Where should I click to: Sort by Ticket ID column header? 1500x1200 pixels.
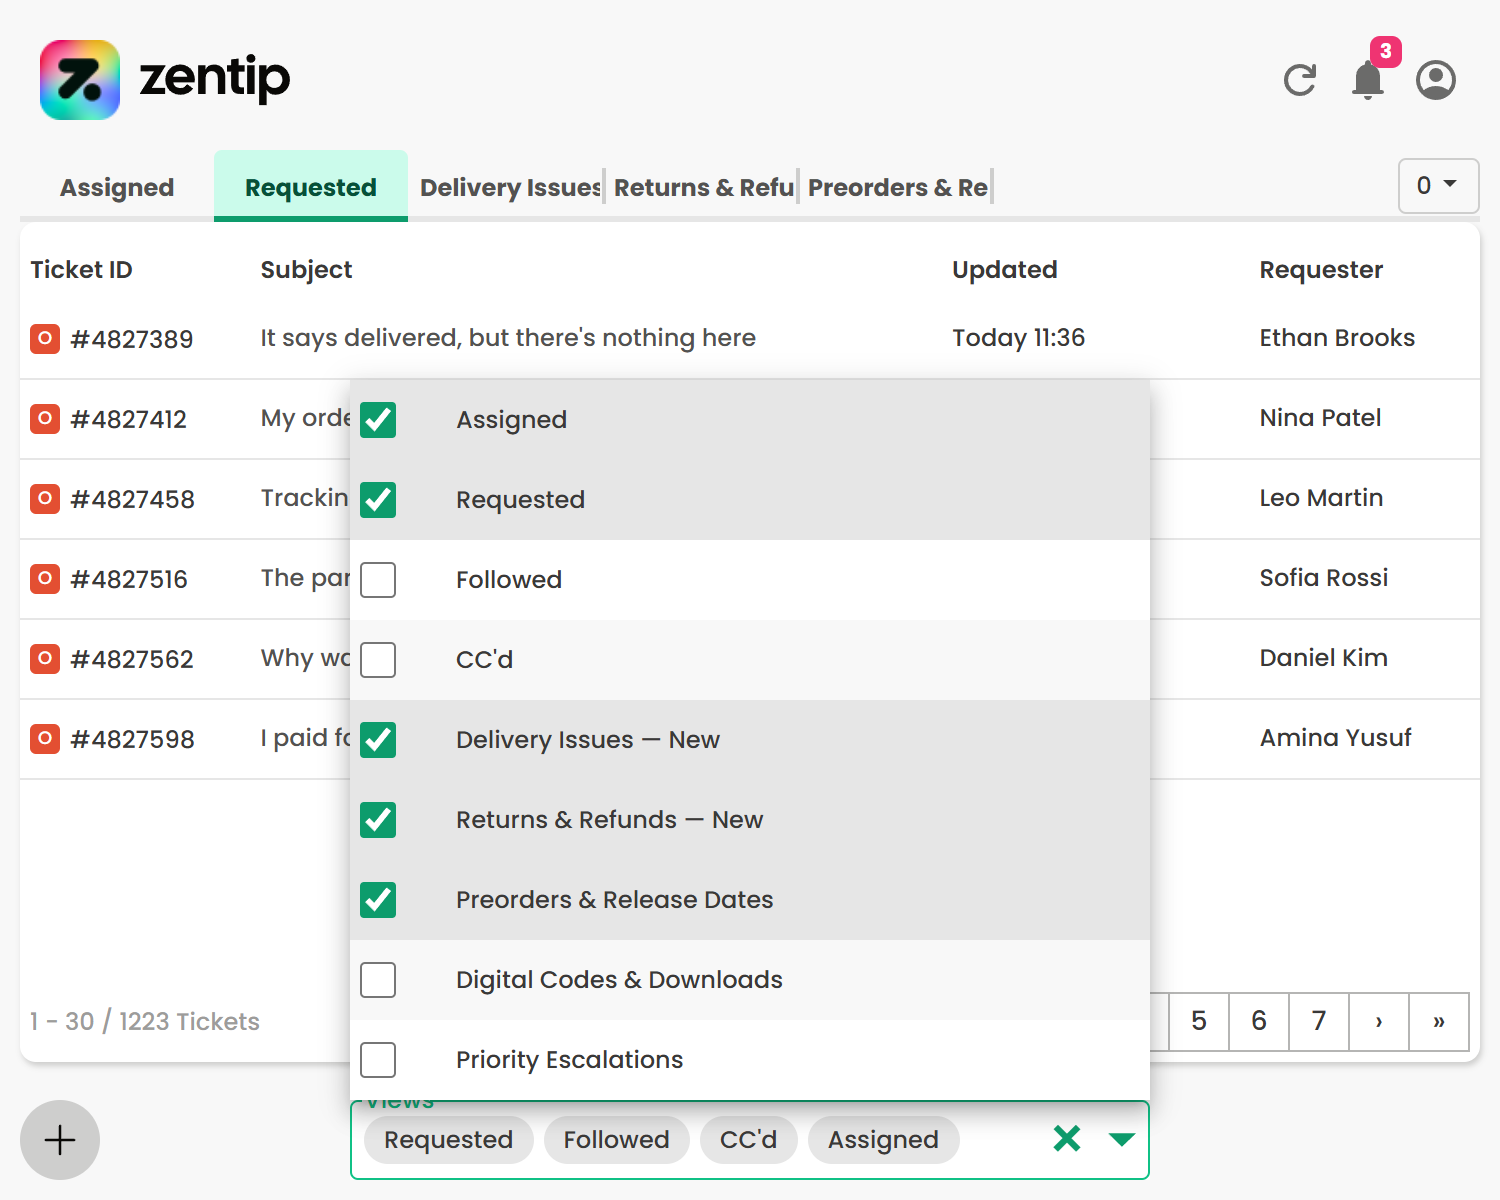click(81, 270)
